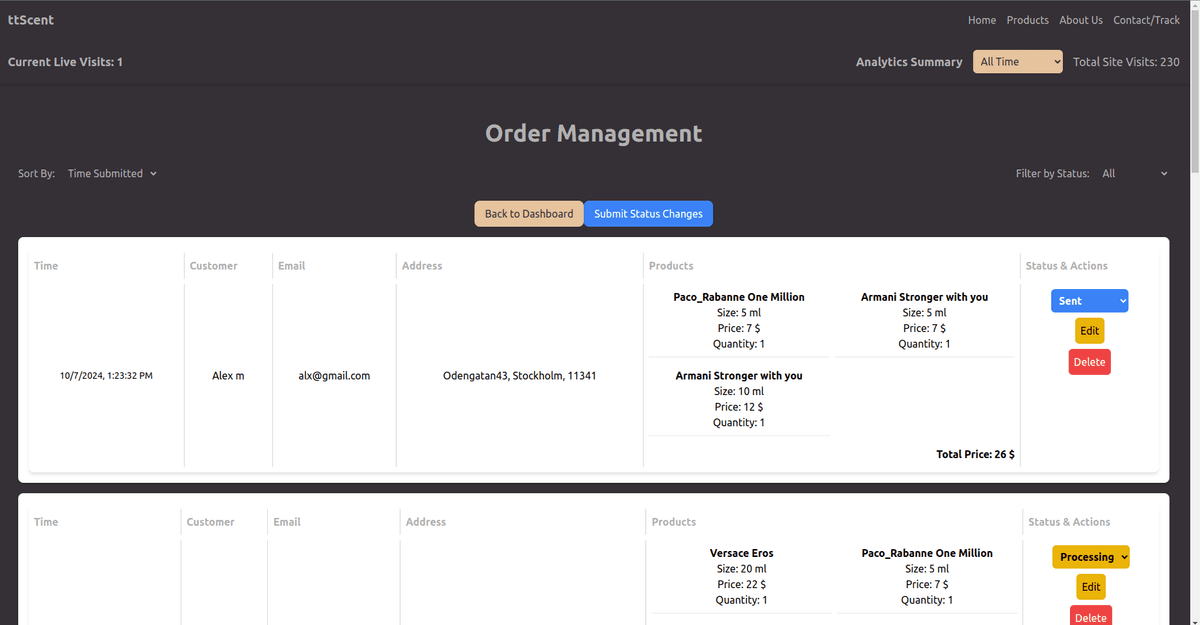The width and height of the screenshot is (1200, 625).
Task: Click Submit Status Changes button
Action: [648, 214]
